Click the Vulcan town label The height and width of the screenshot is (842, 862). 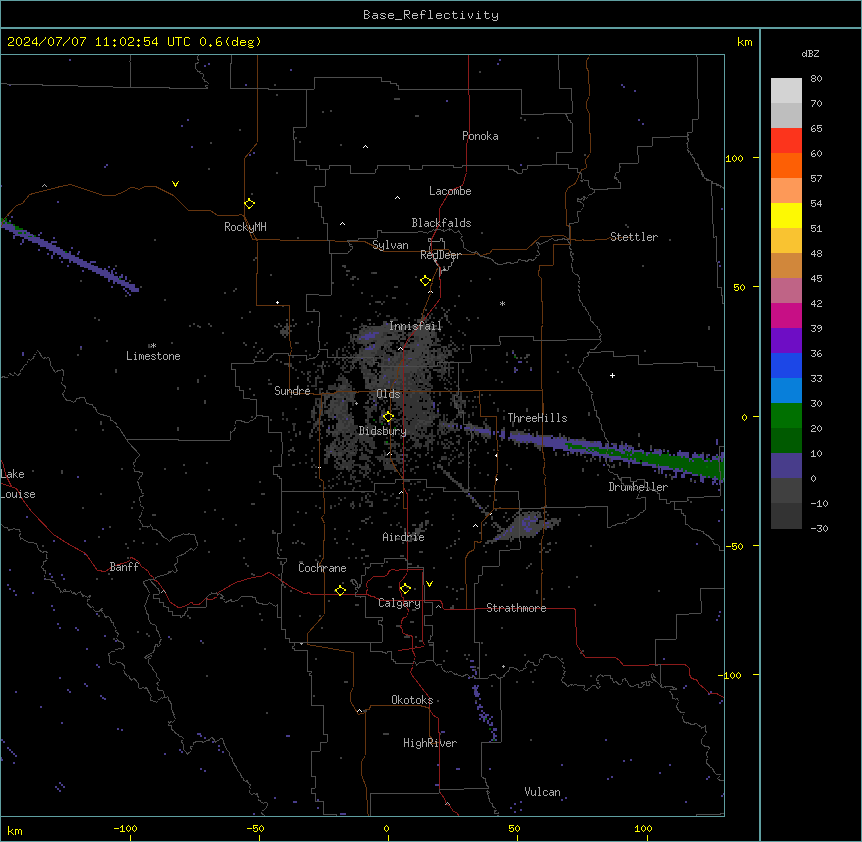[542, 792]
